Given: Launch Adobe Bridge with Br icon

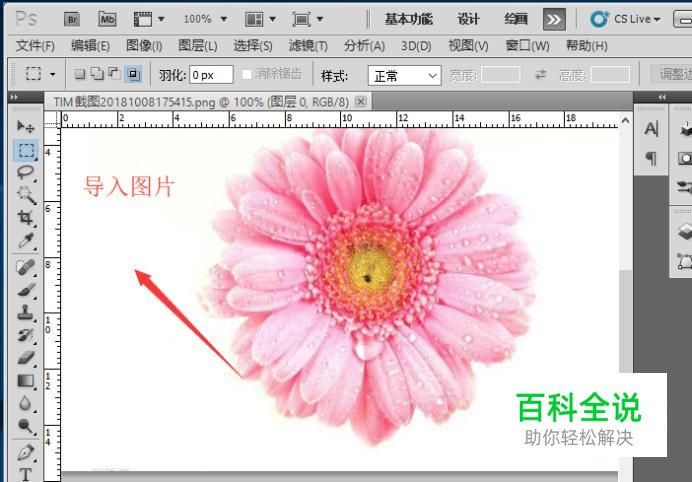Looking at the screenshot, I should pyautogui.click(x=72, y=19).
